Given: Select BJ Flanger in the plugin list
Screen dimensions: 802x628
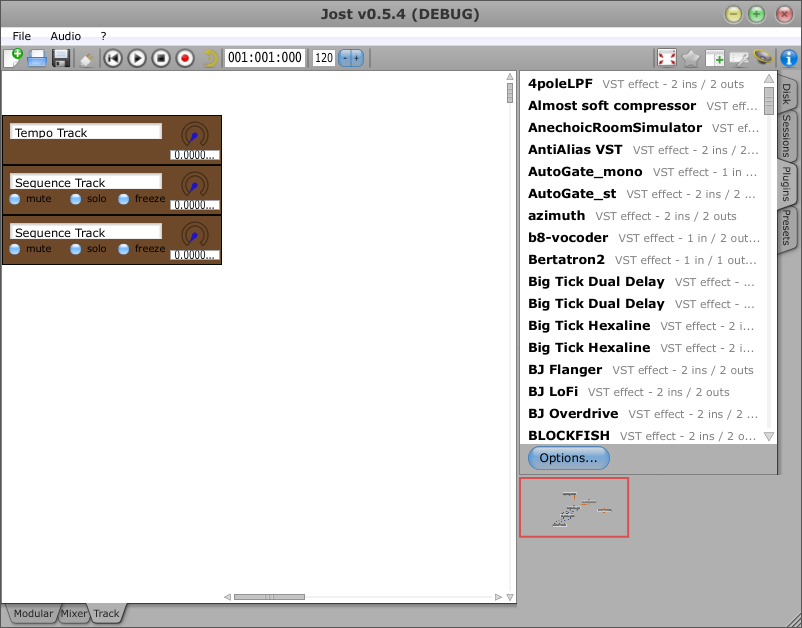Looking at the screenshot, I should (565, 370).
